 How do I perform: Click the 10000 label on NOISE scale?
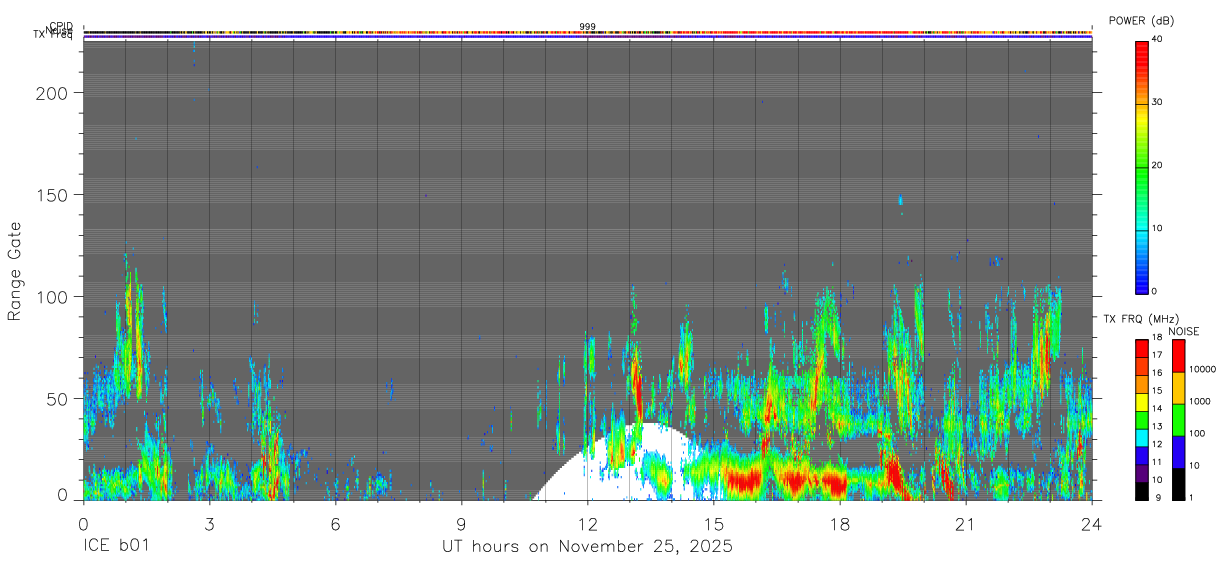pos(1201,369)
